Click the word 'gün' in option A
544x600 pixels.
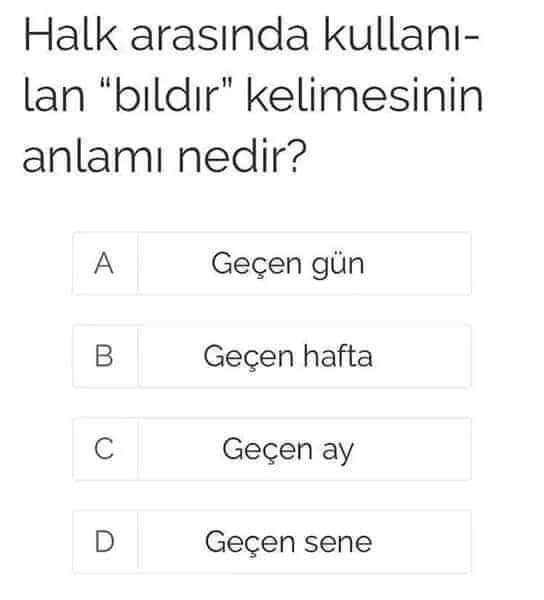[338, 266]
